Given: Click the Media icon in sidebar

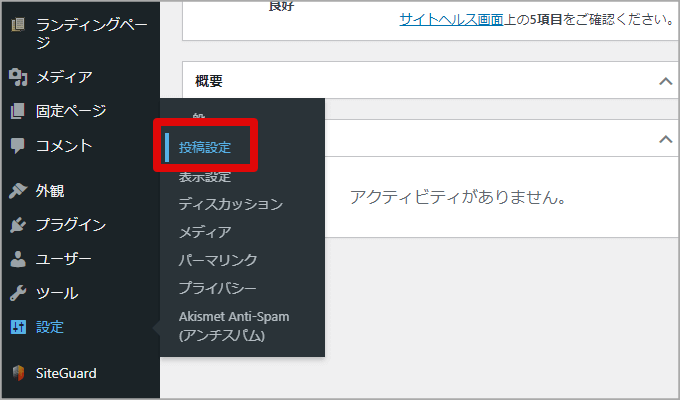Looking at the screenshot, I should pyautogui.click(x=18, y=77).
